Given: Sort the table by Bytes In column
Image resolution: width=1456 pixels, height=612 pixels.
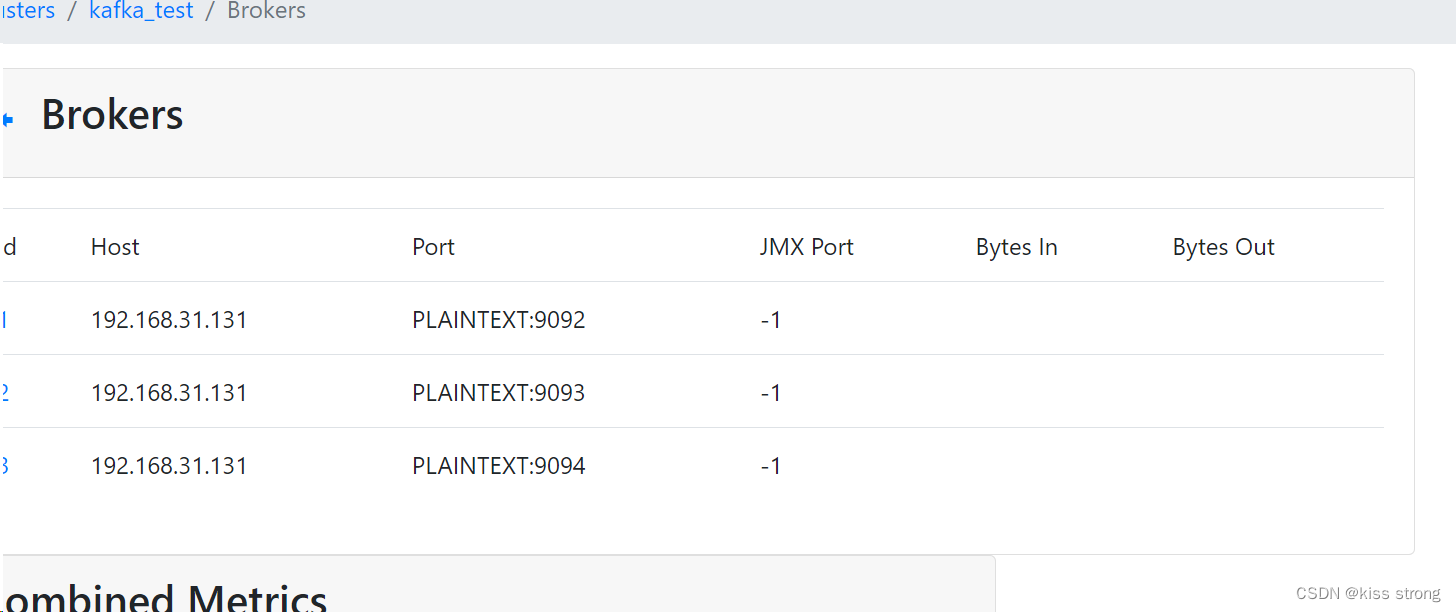Looking at the screenshot, I should point(1016,246).
